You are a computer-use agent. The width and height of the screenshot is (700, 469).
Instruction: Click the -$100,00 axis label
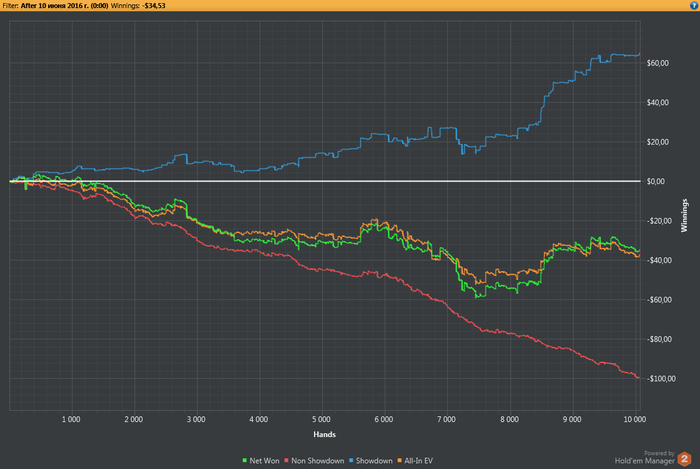click(660, 379)
